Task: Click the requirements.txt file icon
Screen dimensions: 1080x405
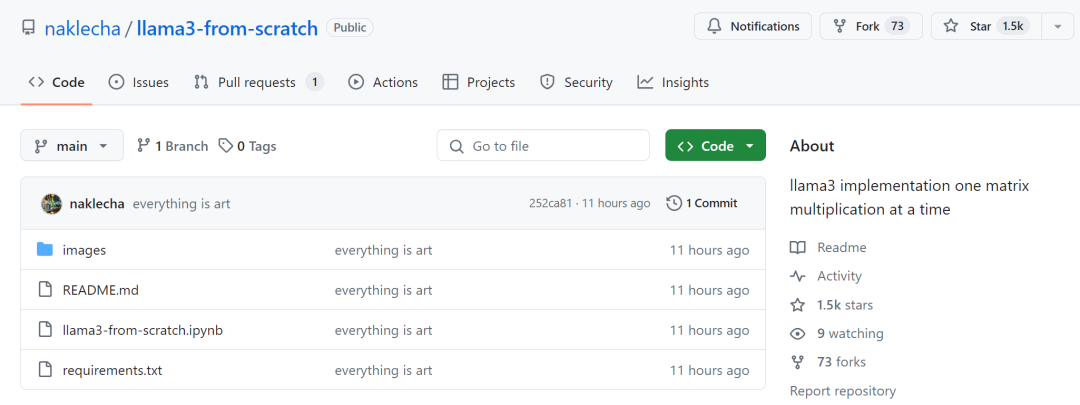Action: pyautogui.click(x=45, y=370)
